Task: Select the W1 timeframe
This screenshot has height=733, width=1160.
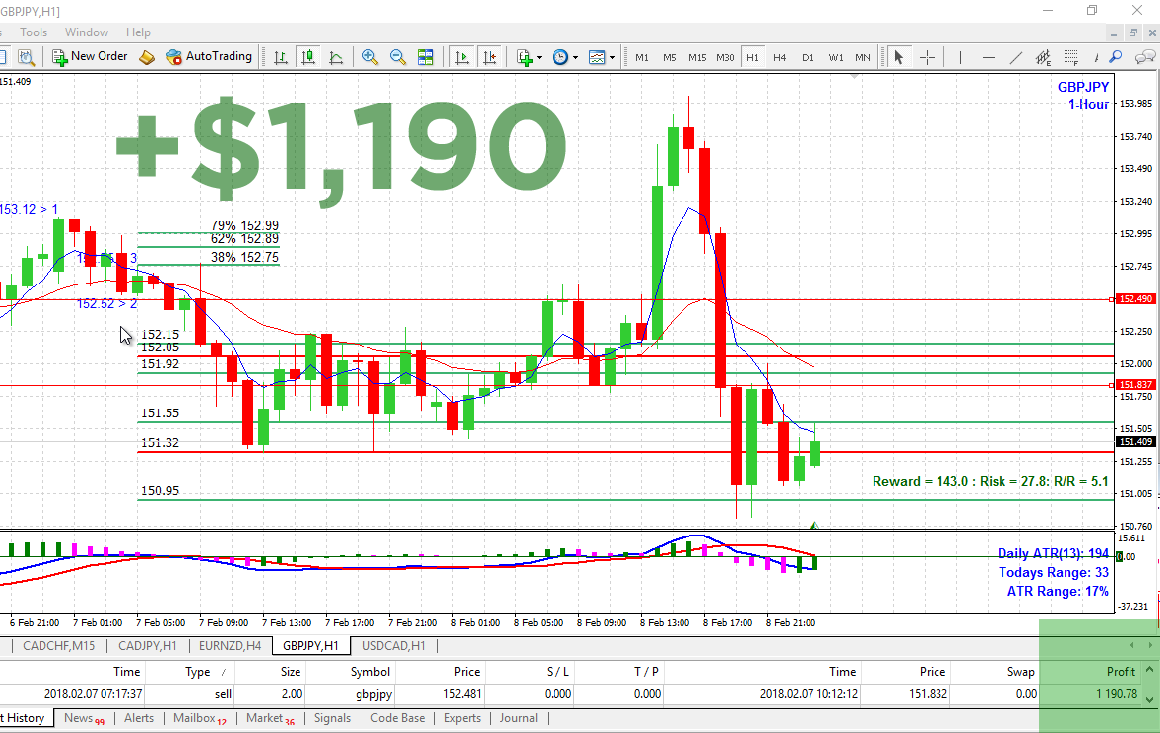Action: (x=836, y=57)
